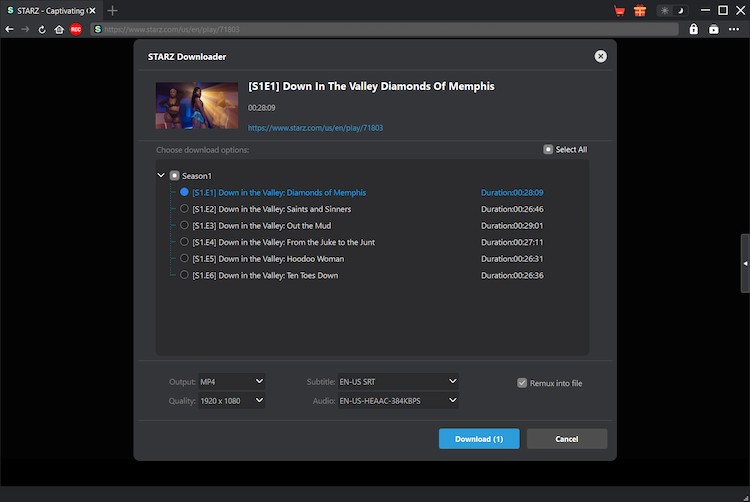Switch to dark theme moon icon
Image resolution: width=750 pixels, height=502 pixels.
680,11
